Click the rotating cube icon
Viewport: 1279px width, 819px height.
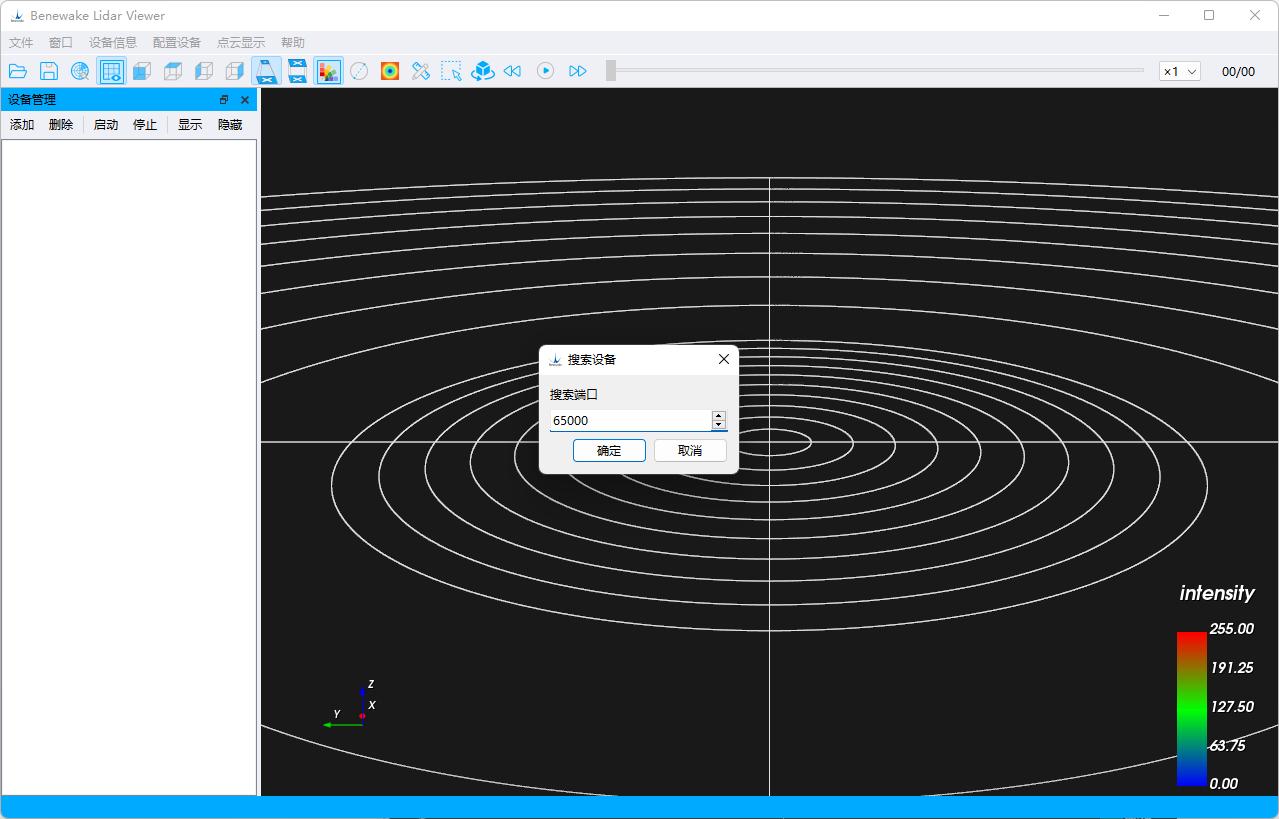click(483, 71)
